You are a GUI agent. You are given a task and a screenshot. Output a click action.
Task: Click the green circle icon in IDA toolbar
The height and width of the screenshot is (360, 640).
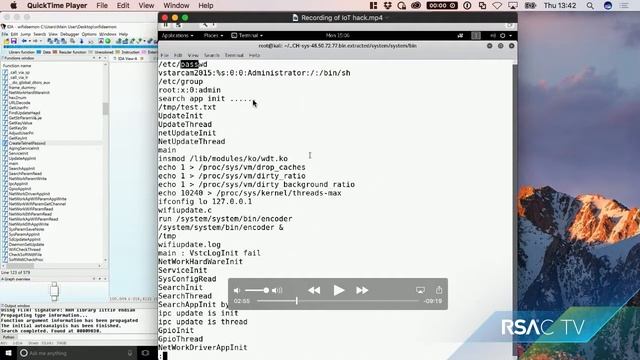coord(108,41)
